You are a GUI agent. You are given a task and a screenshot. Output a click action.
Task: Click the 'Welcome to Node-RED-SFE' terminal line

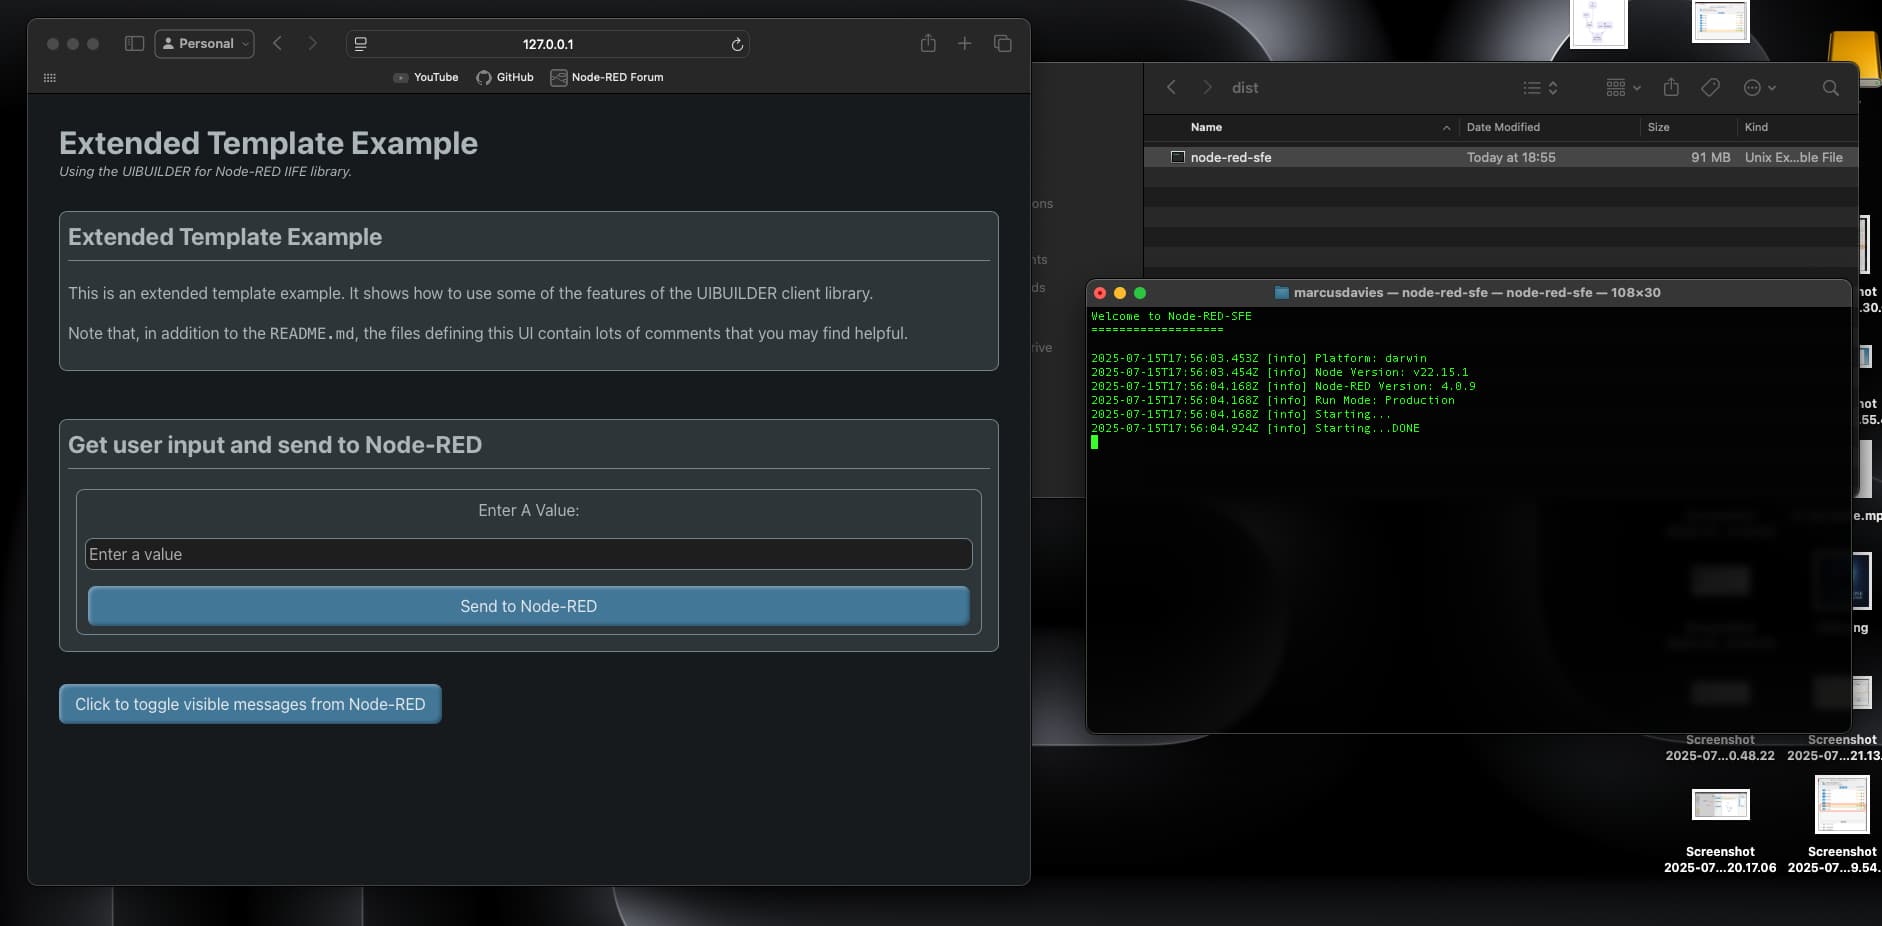(x=1171, y=316)
